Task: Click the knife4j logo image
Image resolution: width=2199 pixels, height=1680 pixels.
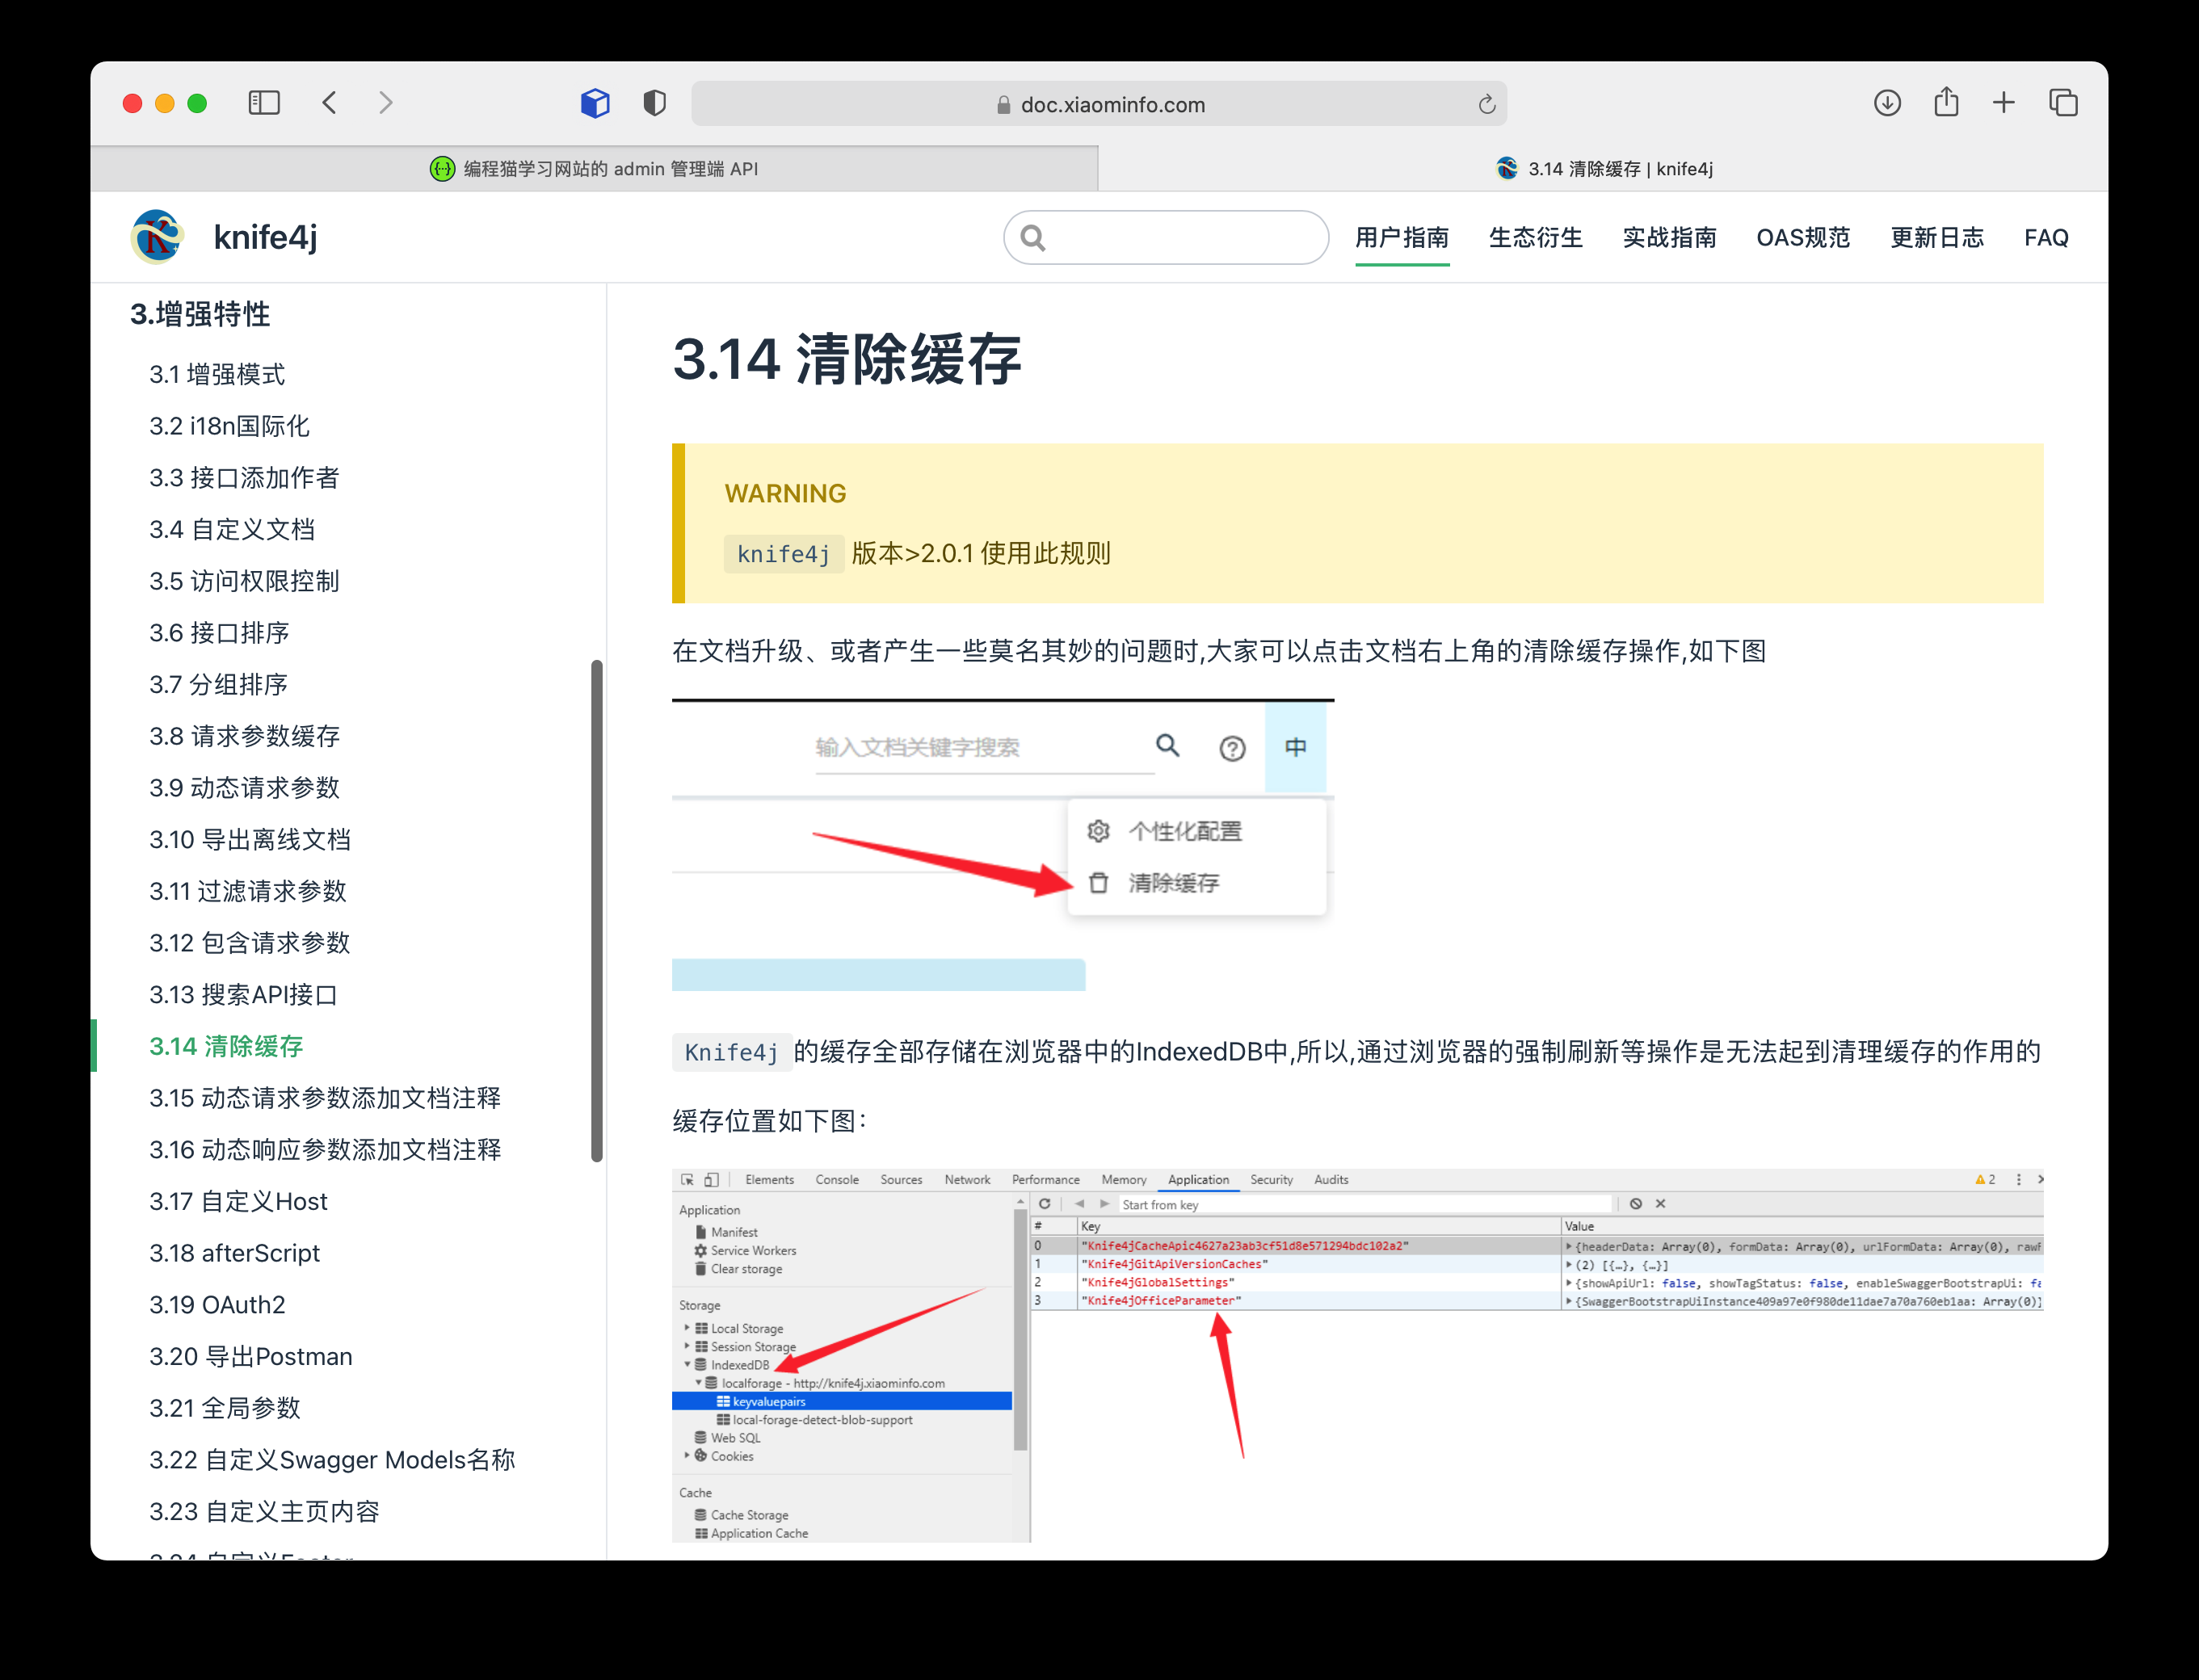Action: pos(157,237)
